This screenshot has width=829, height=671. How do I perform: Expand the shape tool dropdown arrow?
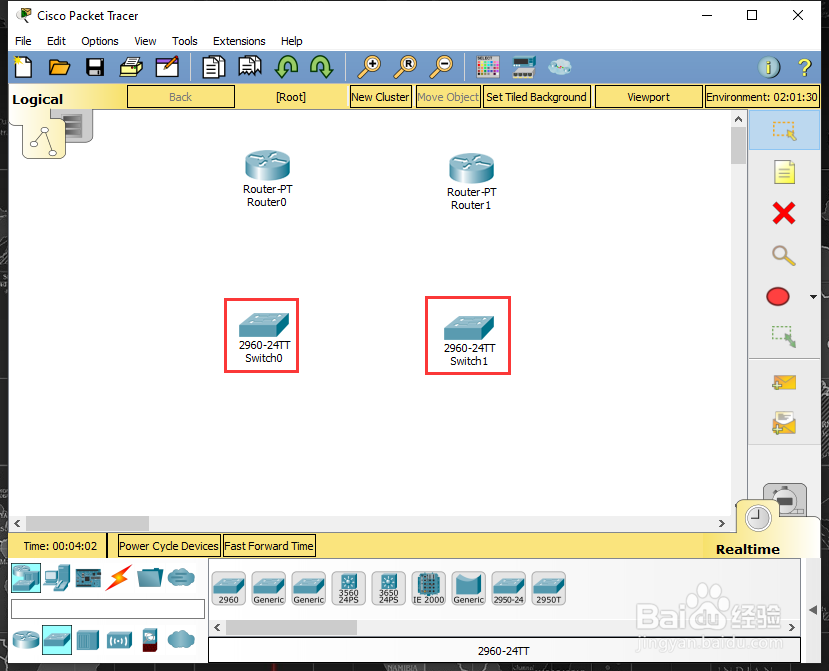pyautogui.click(x=813, y=297)
